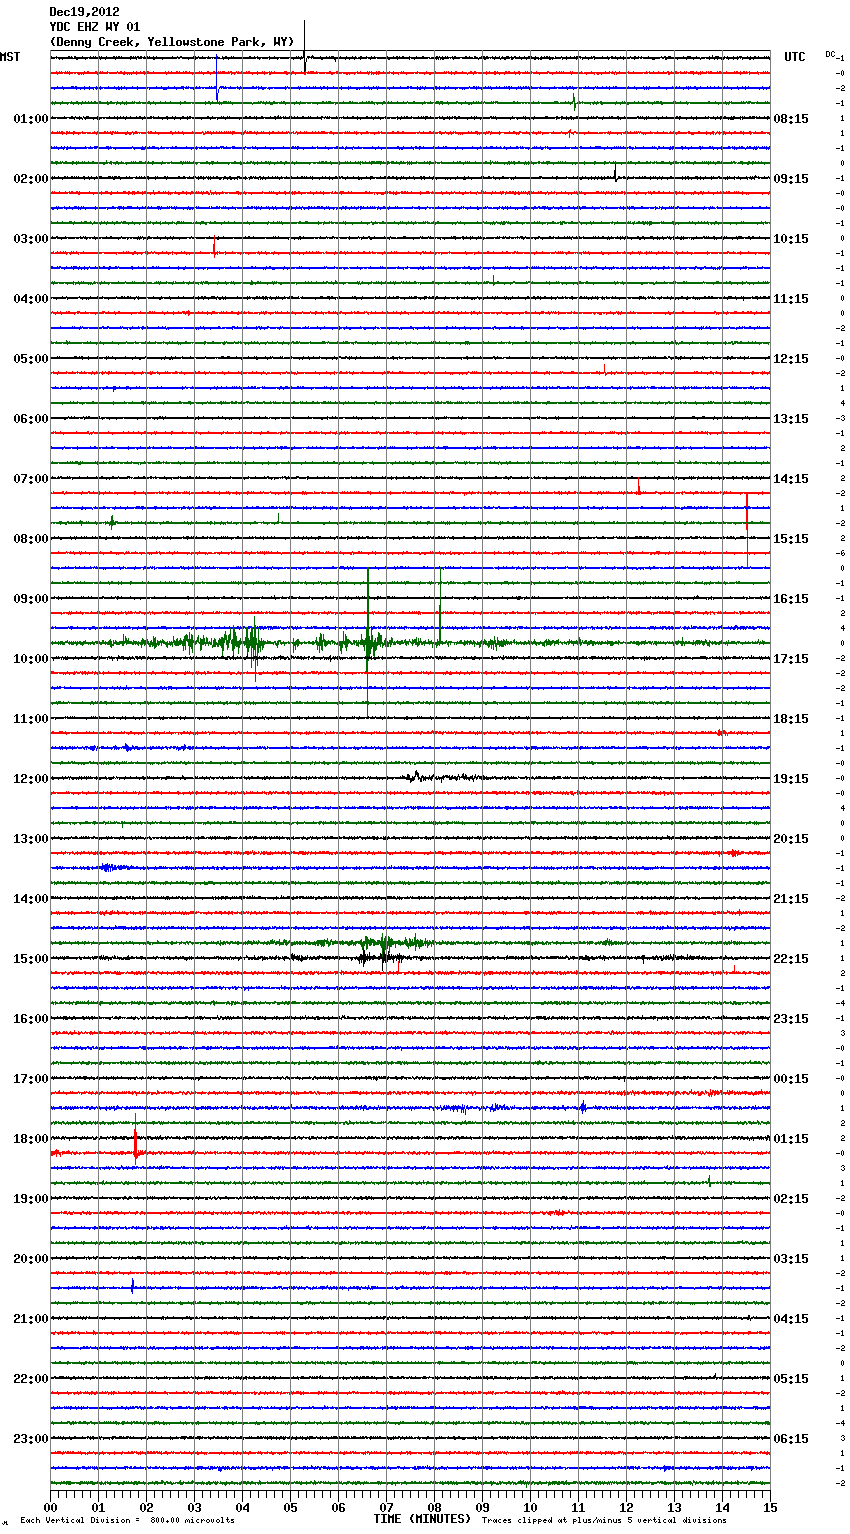
Task: Select the "07:00" MST hour label
Action: (31, 479)
